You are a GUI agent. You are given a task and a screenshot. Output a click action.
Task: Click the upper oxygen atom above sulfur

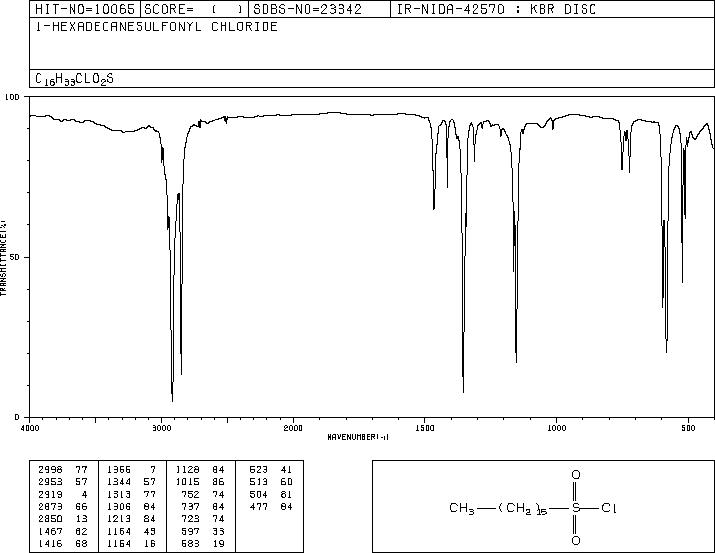[x=575, y=475]
